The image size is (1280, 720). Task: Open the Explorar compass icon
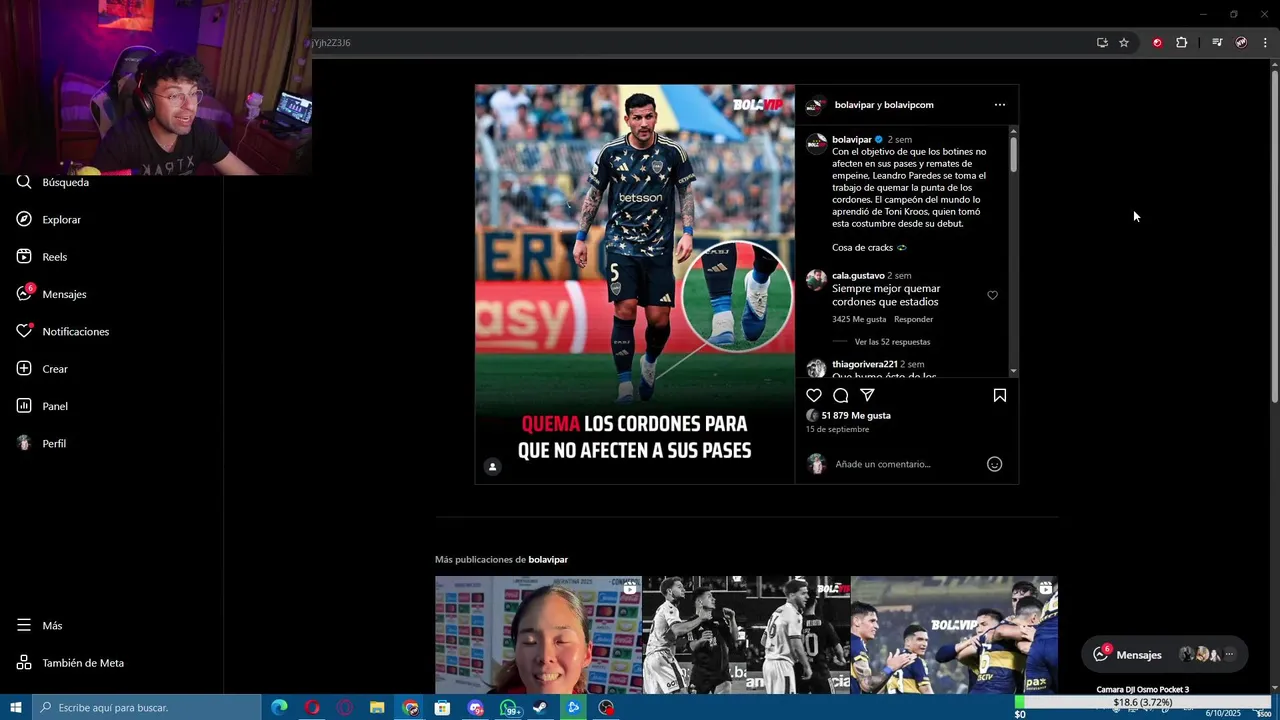(x=24, y=219)
